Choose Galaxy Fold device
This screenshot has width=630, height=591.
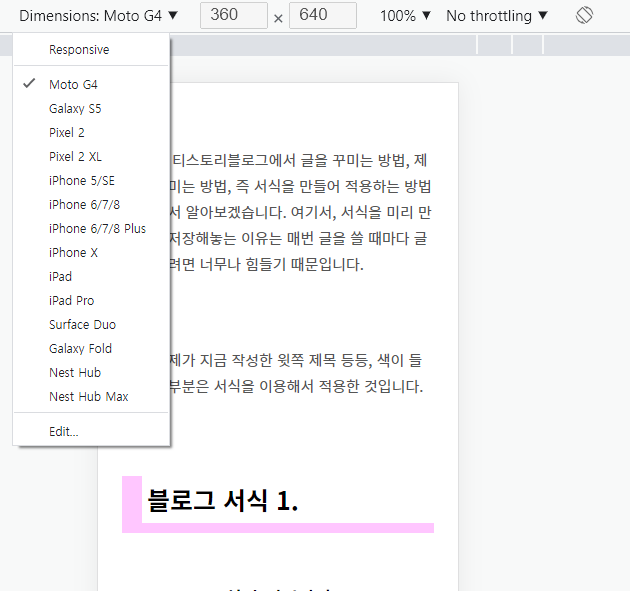(x=91, y=348)
